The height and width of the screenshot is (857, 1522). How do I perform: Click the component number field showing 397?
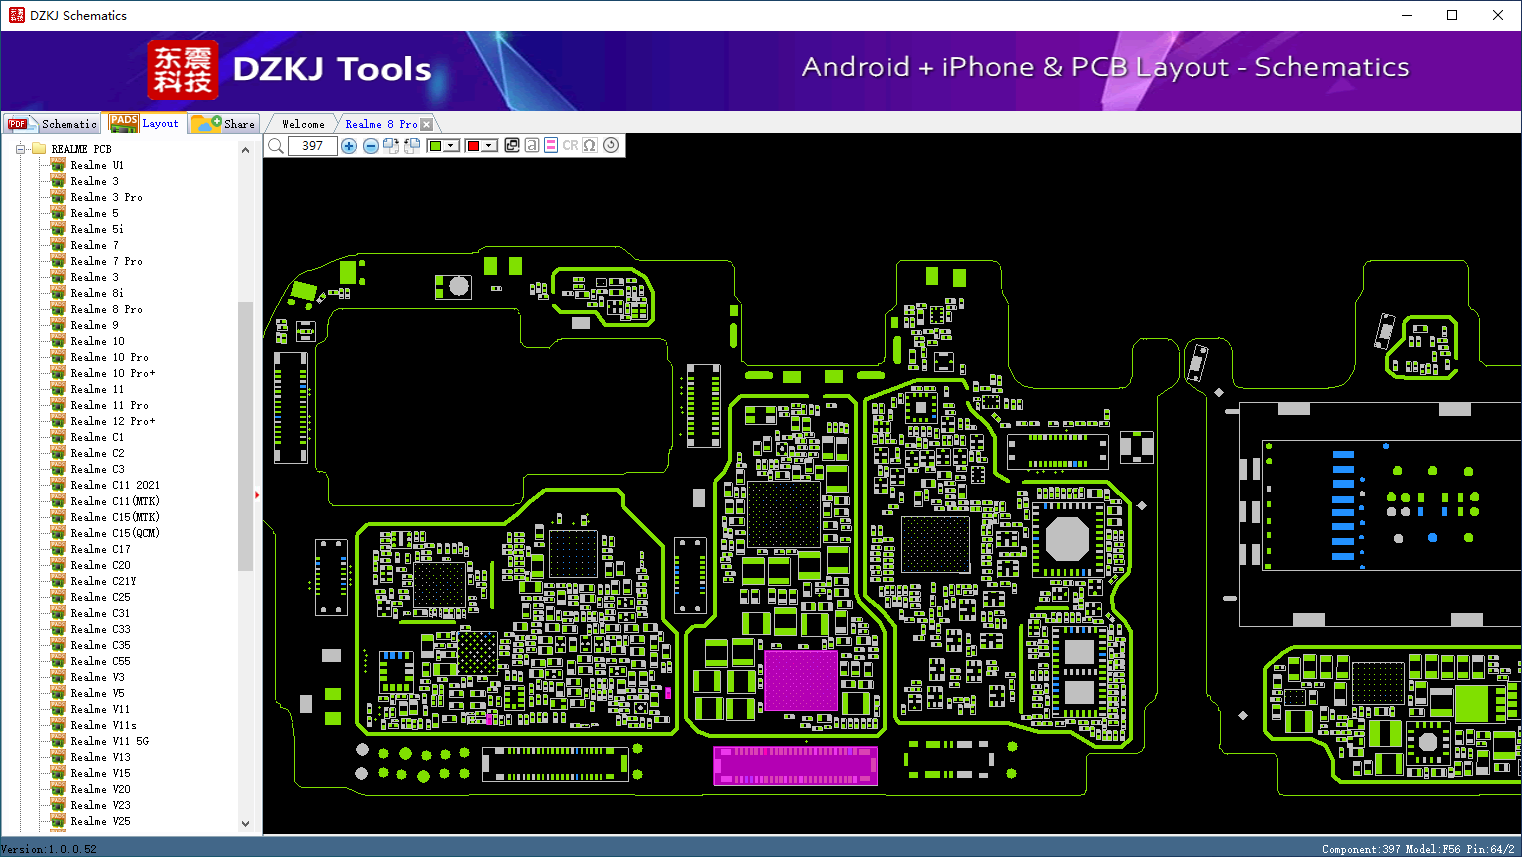[313, 146]
